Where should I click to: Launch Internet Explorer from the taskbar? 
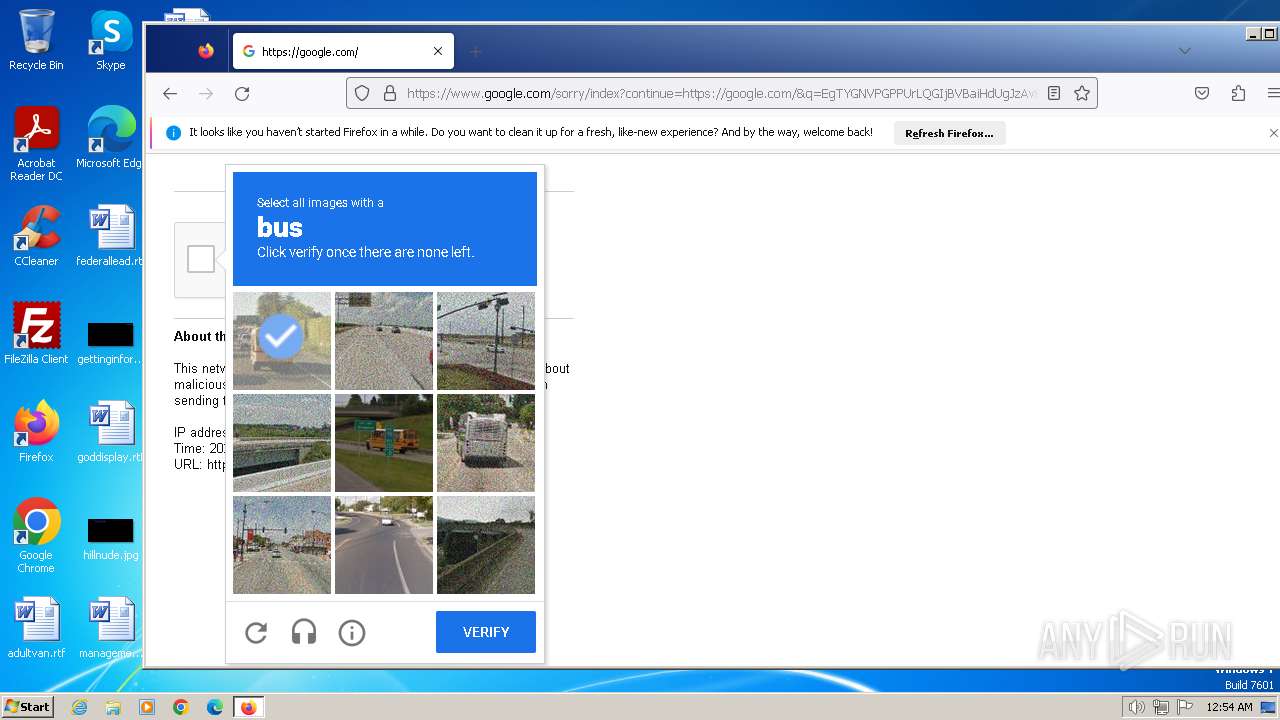point(79,707)
